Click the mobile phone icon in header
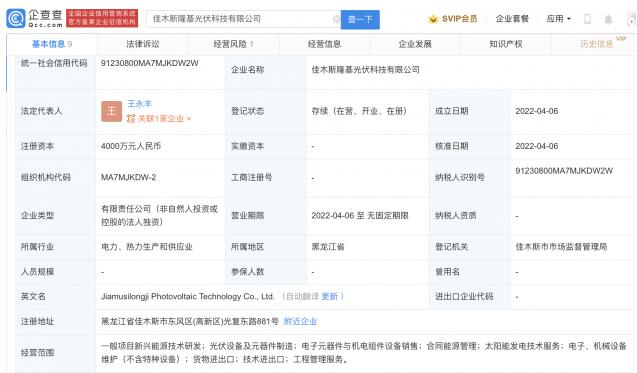Image resolution: width=637 pixels, height=373 pixels. click(587, 19)
